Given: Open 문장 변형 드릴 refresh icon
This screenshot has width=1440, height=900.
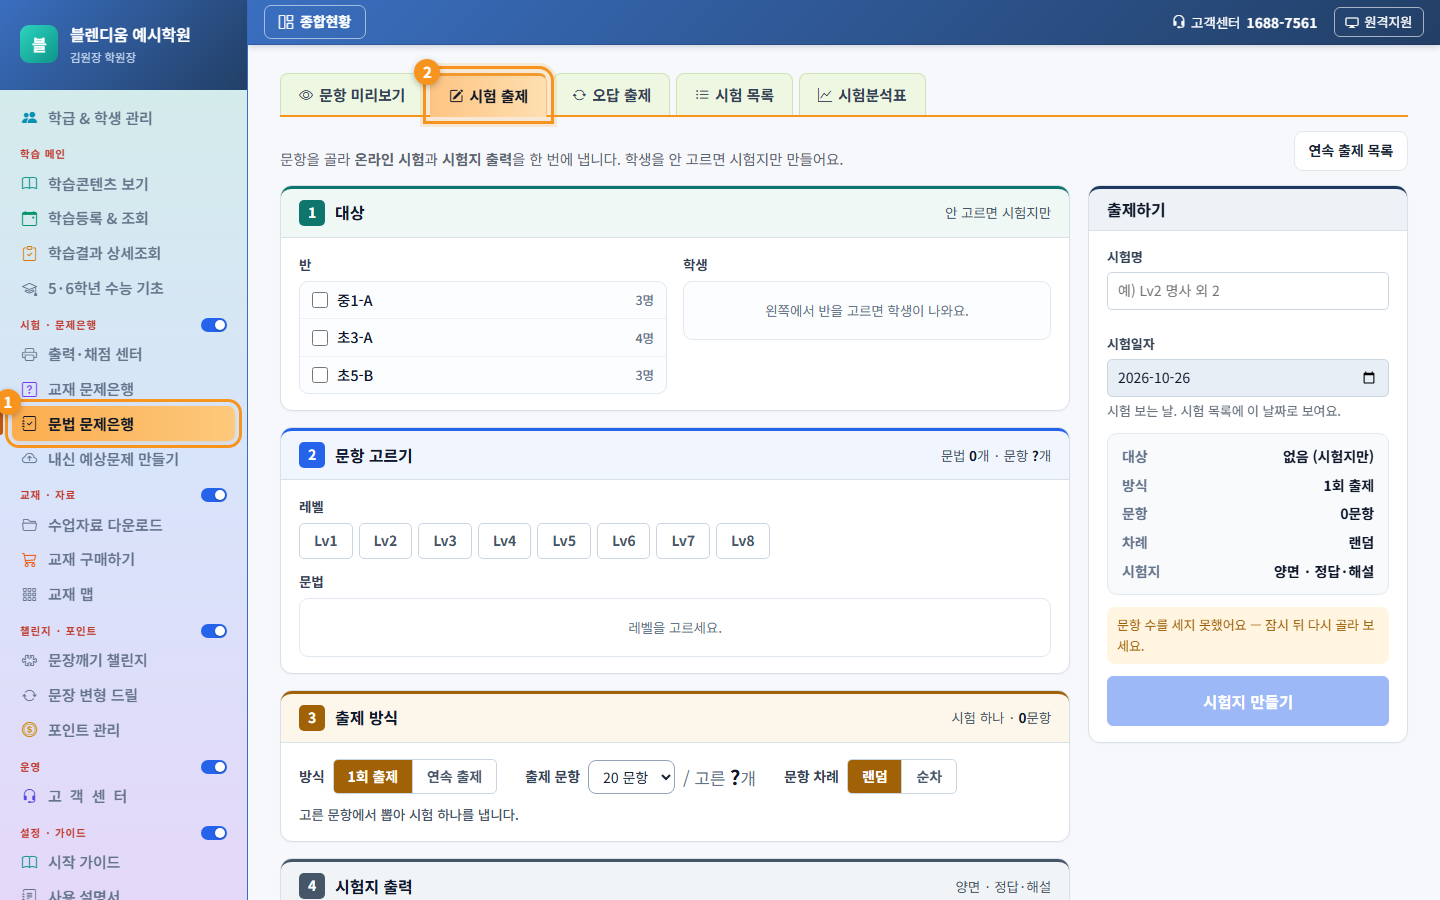Looking at the screenshot, I should tap(30, 695).
